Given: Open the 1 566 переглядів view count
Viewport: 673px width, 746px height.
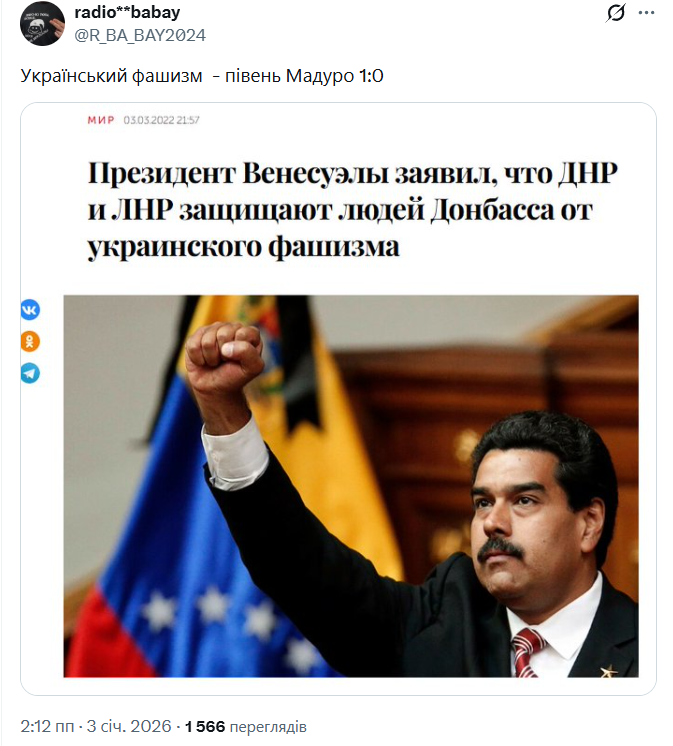Looking at the screenshot, I should pos(245,726).
